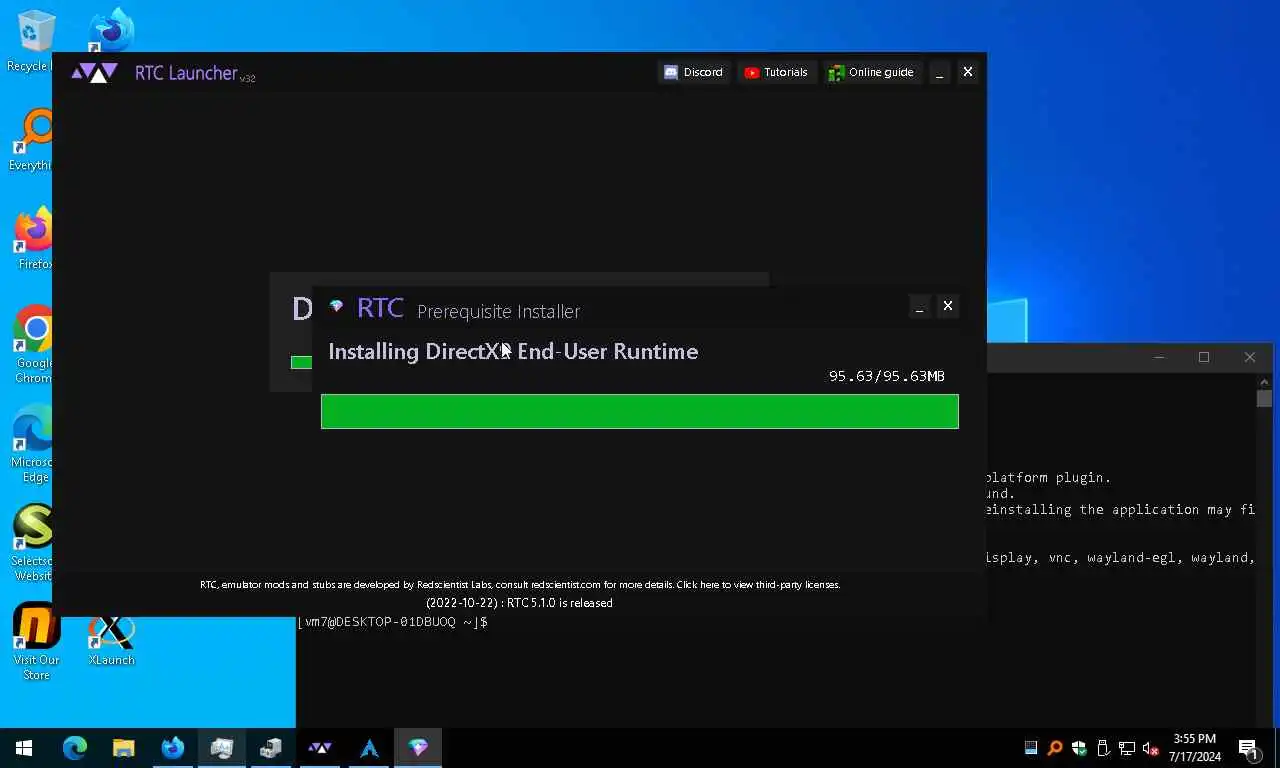Open the Google Chrome desktop shortcut
Image resolution: width=1280 pixels, height=768 pixels.
(x=34, y=344)
